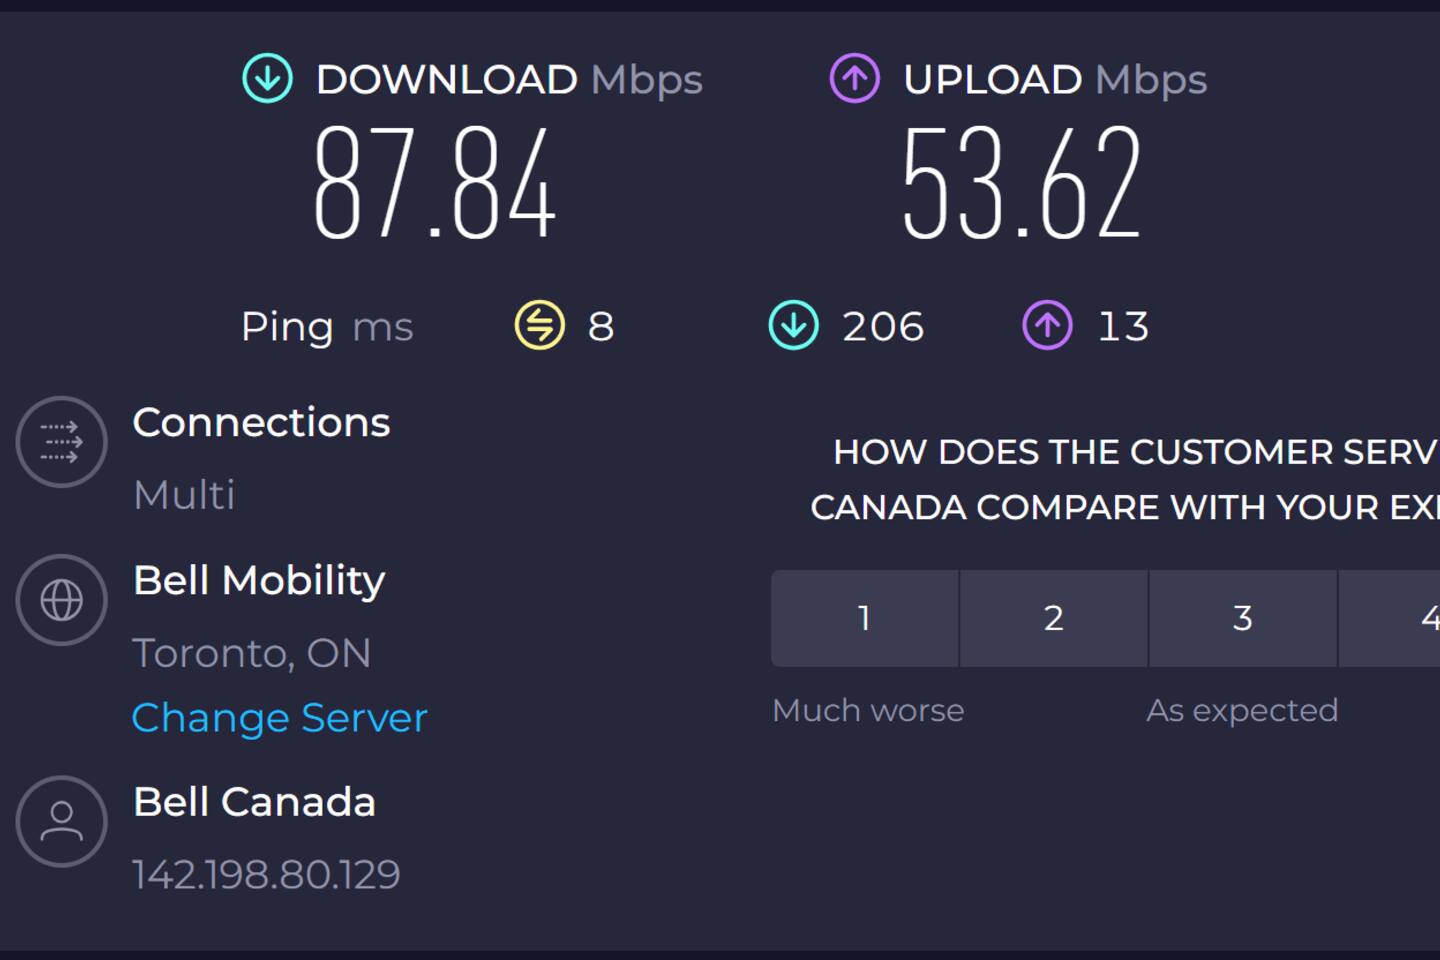
Task: Click the purple upload arrow icon beside UPLOAD
Action: pyautogui.click(x=855, y=78)
